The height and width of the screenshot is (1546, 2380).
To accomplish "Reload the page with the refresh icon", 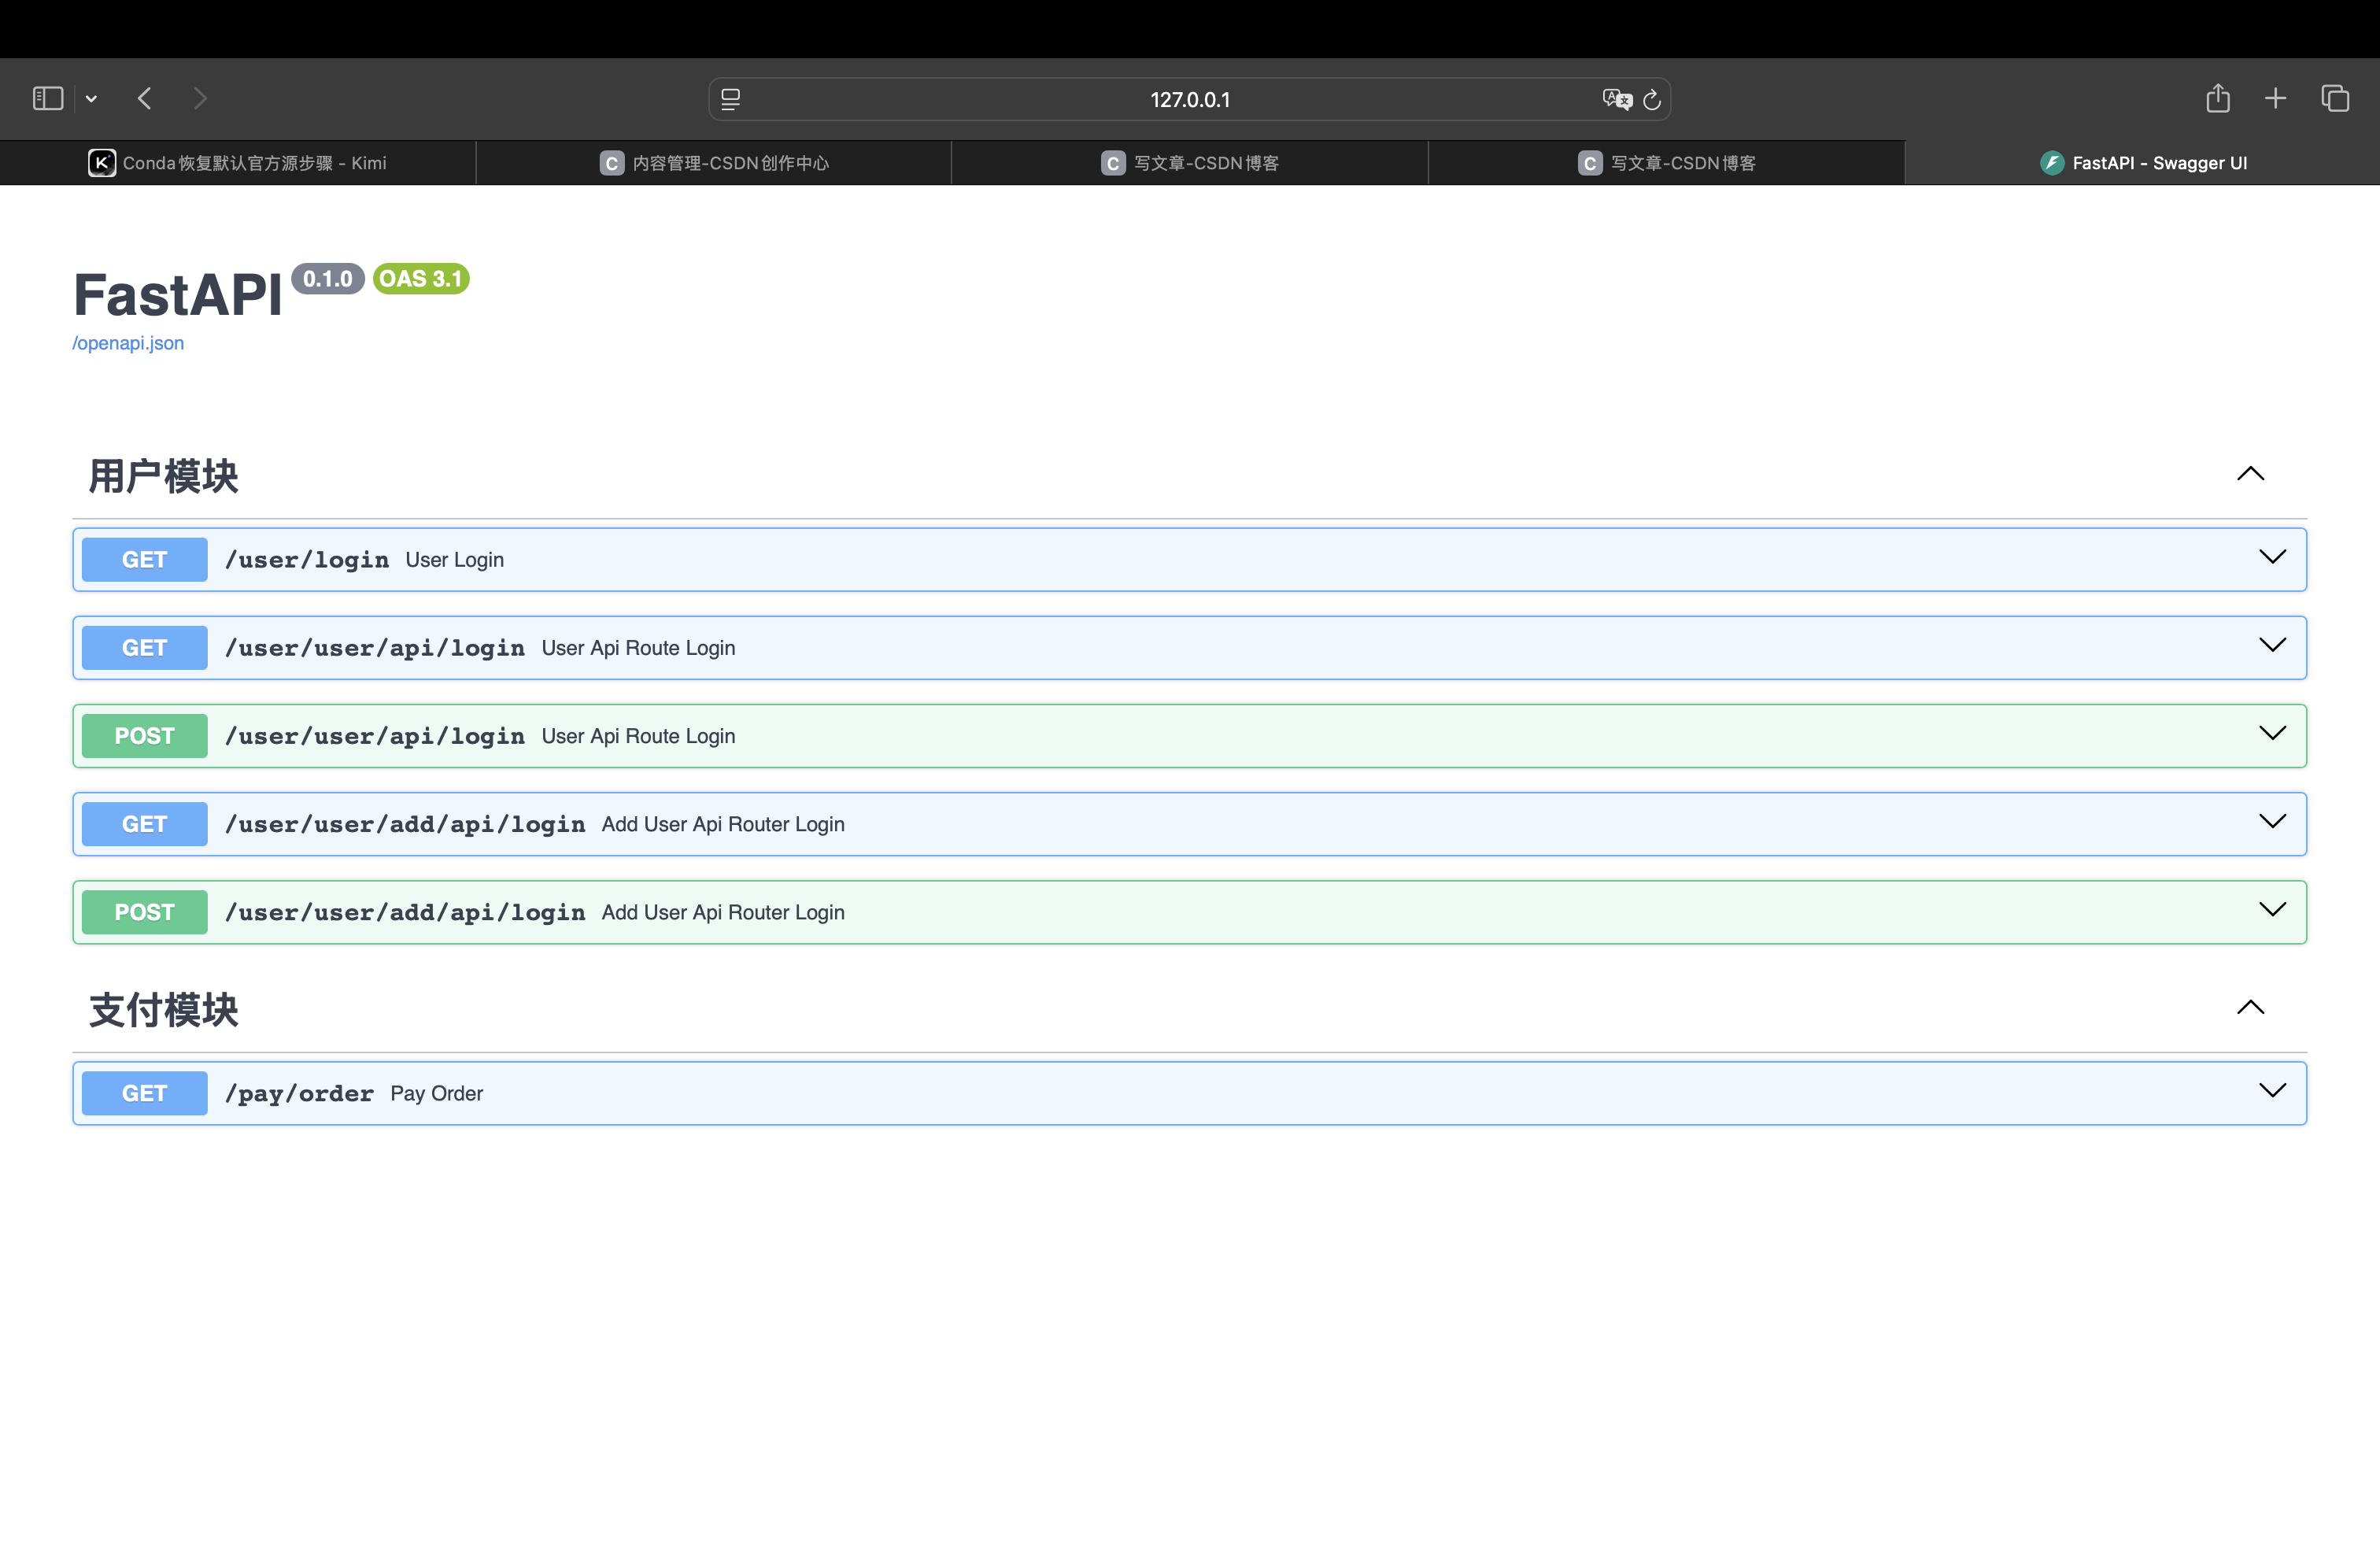I will click(x=1652, y=99).
